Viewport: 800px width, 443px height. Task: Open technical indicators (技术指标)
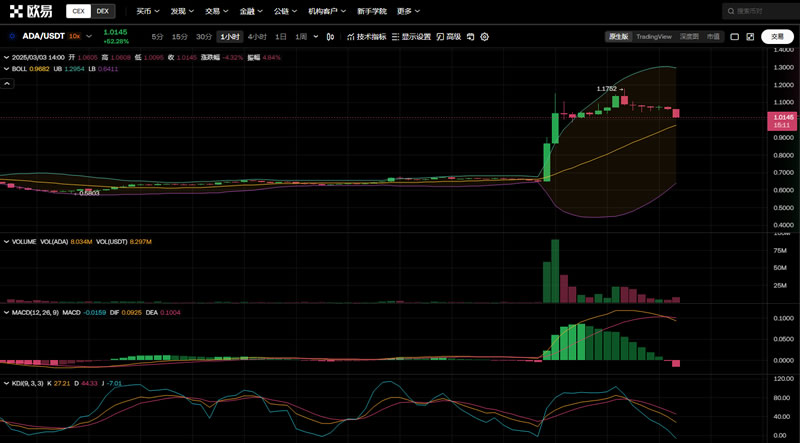pyautogui.click(x=366, y=37)
